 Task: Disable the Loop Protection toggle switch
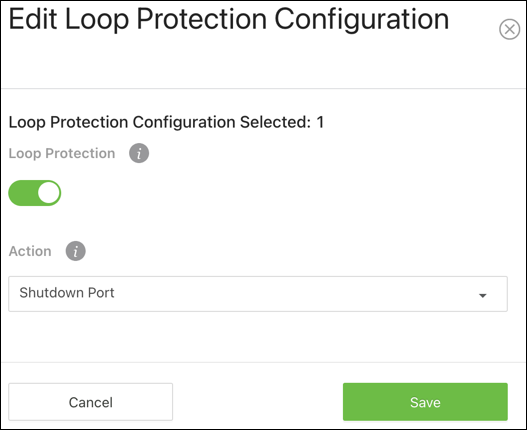35,193
